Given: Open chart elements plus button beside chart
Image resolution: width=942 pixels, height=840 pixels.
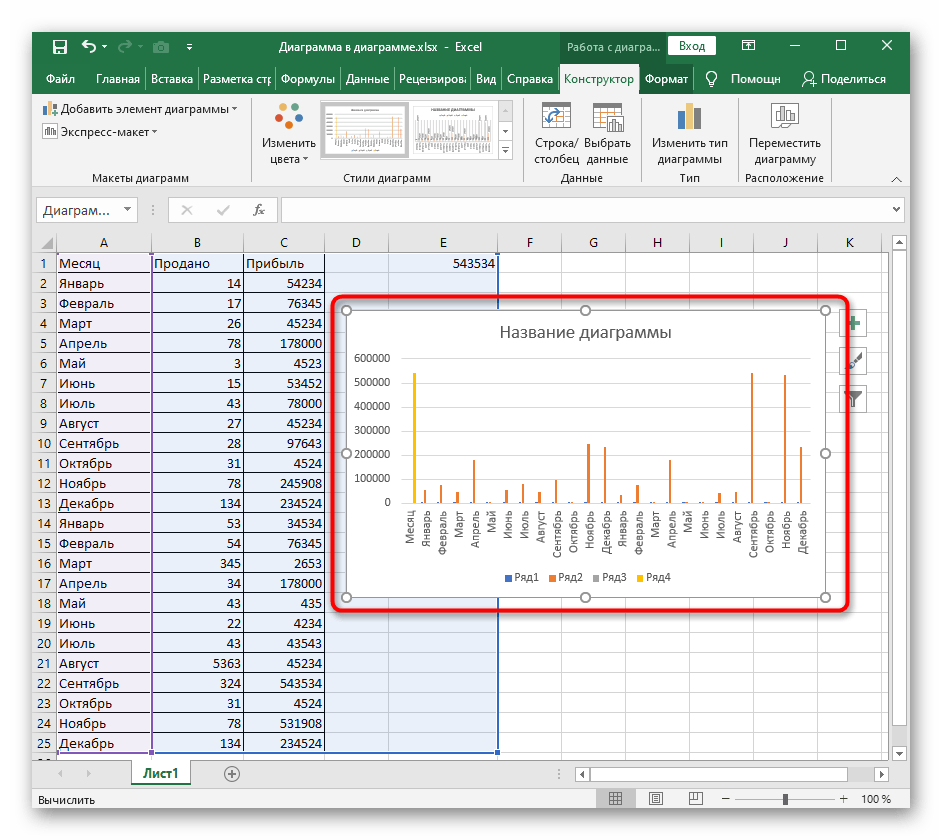Looking at the screenshot, I should [x=853, y=323].
